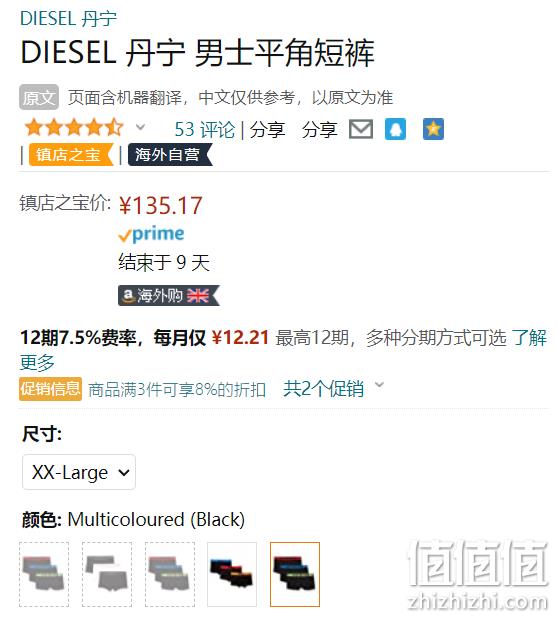Viewport: 557px width, 619px height.
Task: Open the XX-Large size dropdown
Action: click(x=79, y=472)
